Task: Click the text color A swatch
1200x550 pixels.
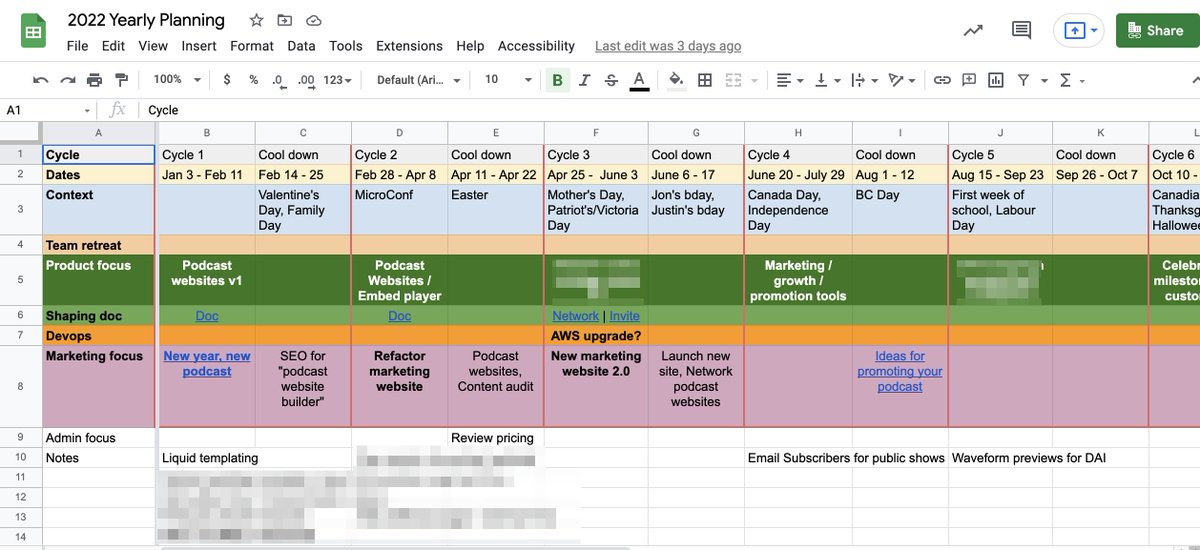Action: click(x=639, y=80)
